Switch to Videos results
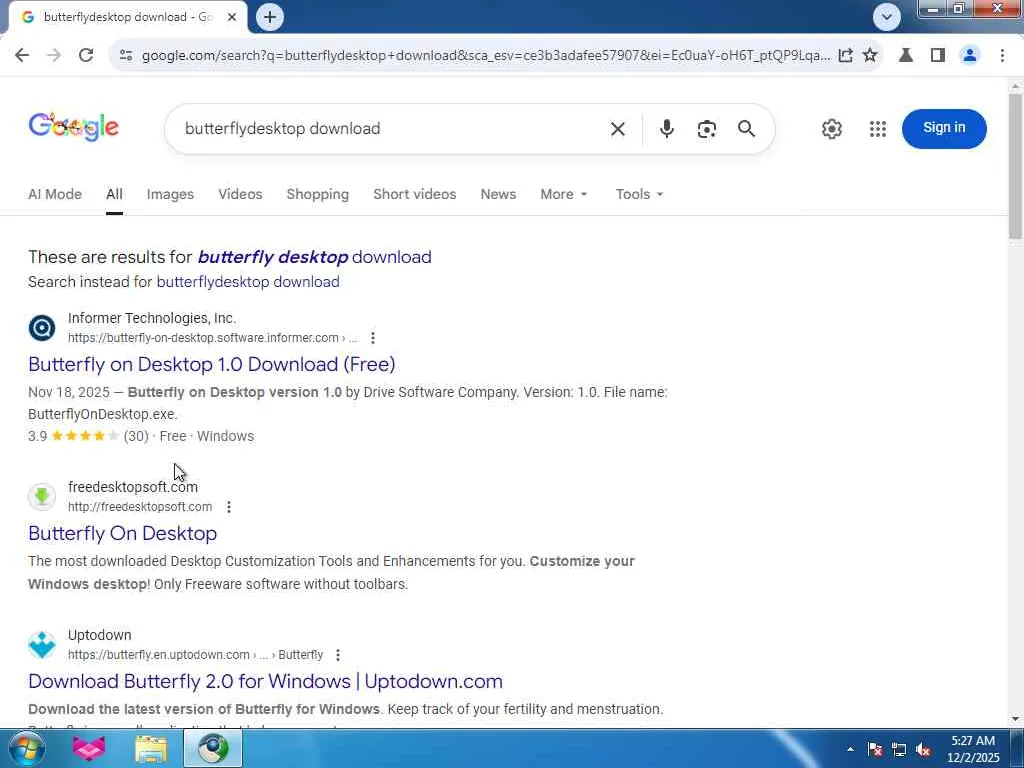1024x768 pixels. tap(240, 194)
